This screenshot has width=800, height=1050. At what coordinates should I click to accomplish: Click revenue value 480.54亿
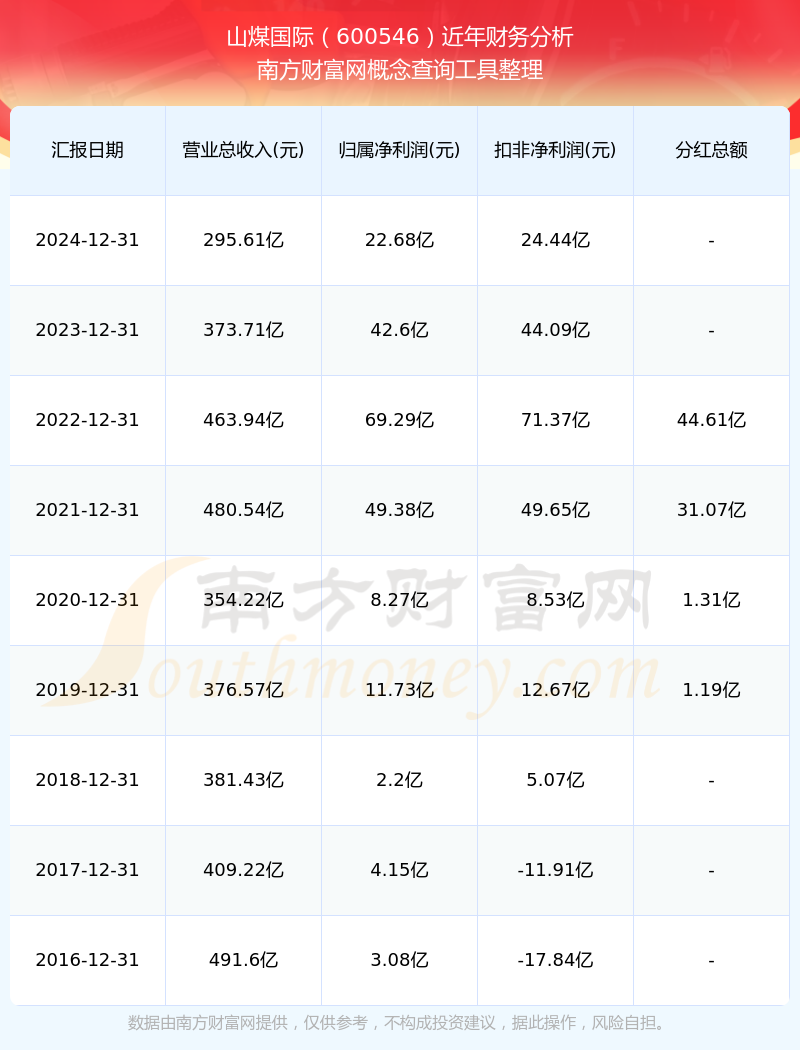pyautogui.click(x=244, y=510)
